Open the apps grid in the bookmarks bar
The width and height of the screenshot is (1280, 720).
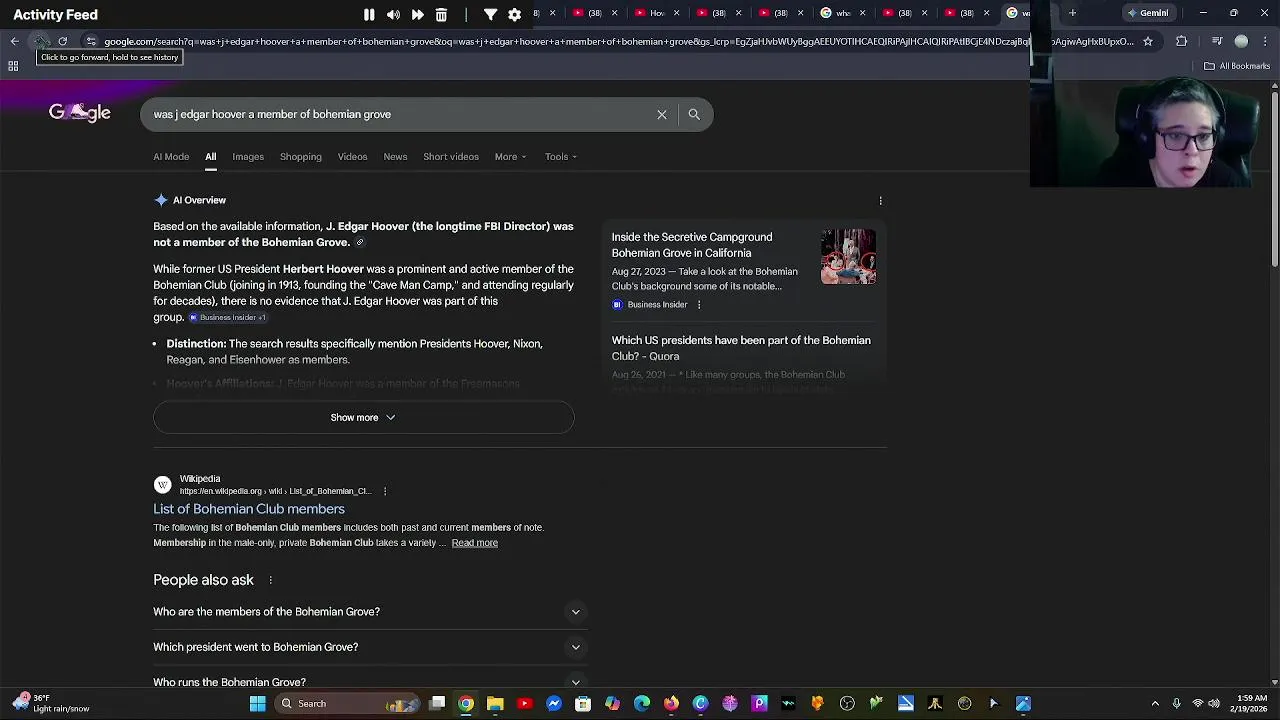click(13, 66)
